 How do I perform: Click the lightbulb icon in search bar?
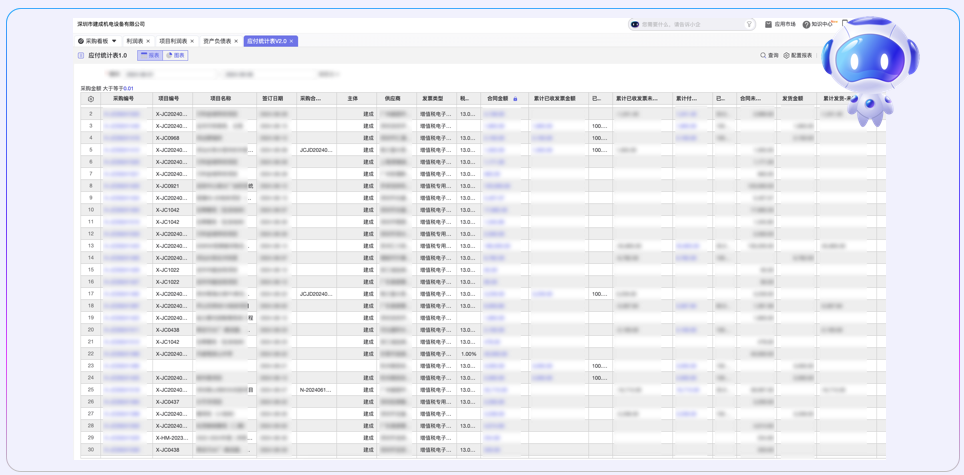(x=749, y=24)
